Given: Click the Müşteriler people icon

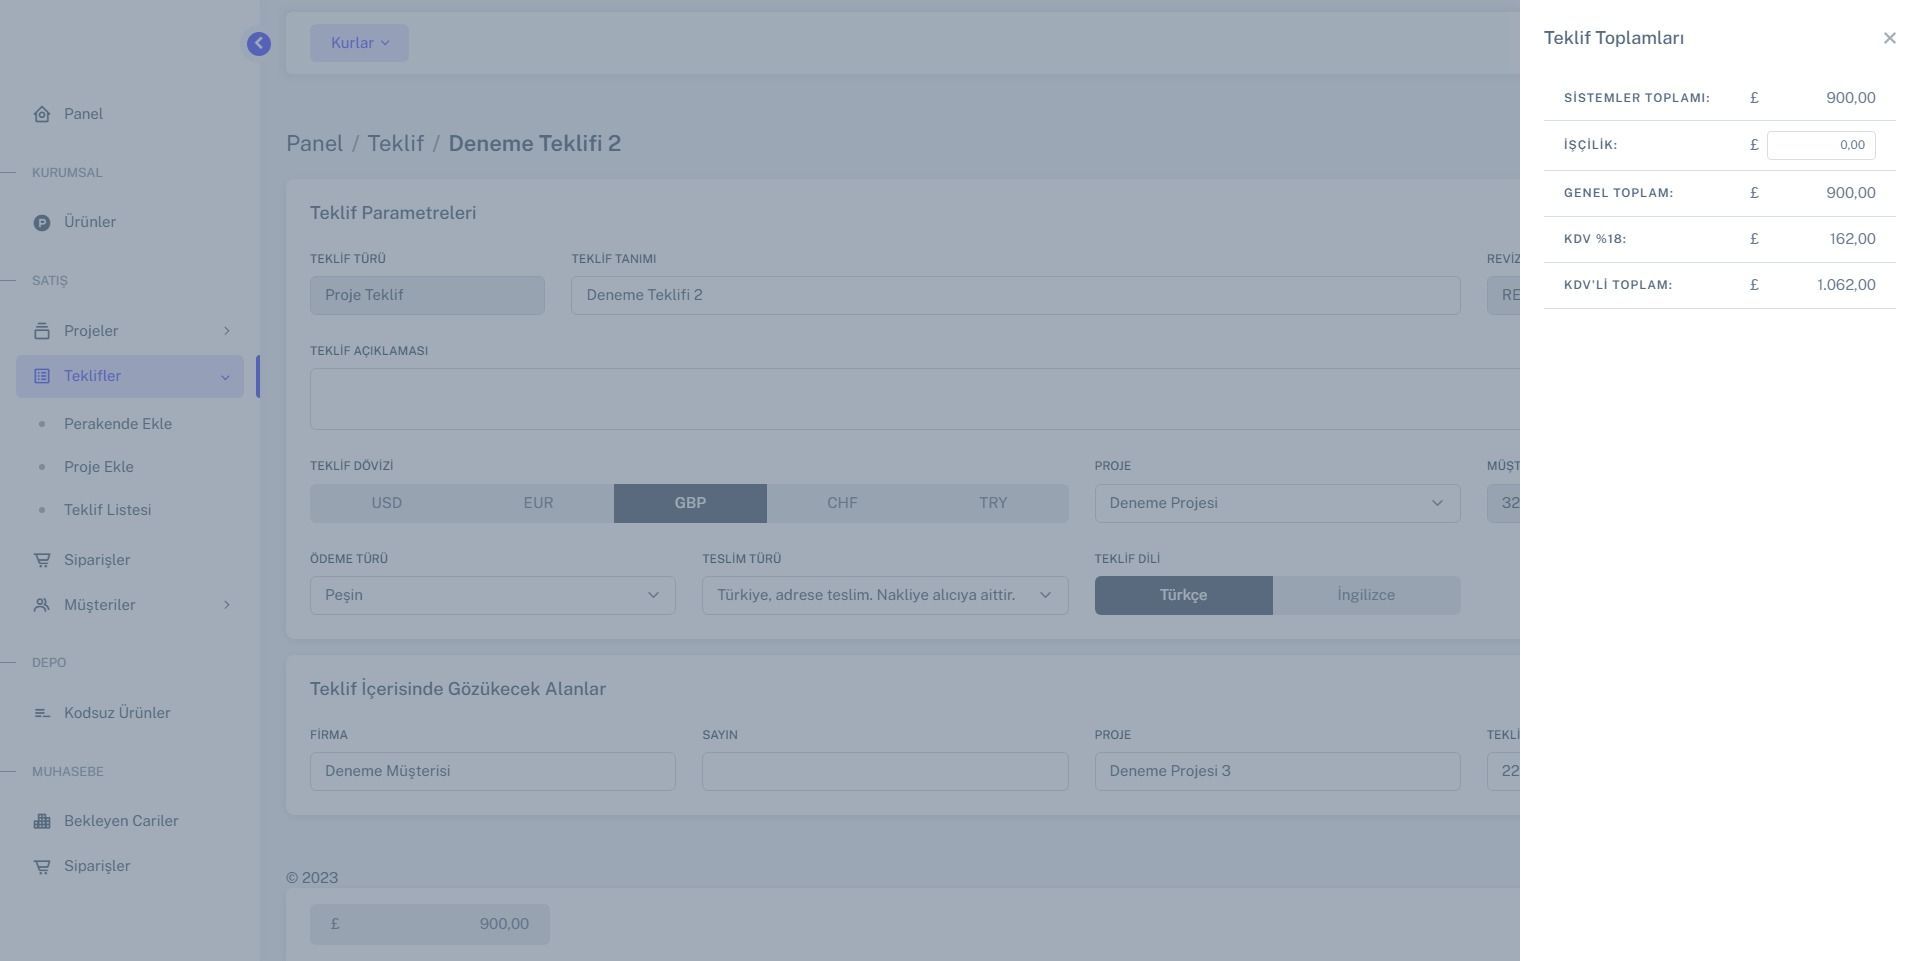Looking at the screenshot, I should [42, 605].
